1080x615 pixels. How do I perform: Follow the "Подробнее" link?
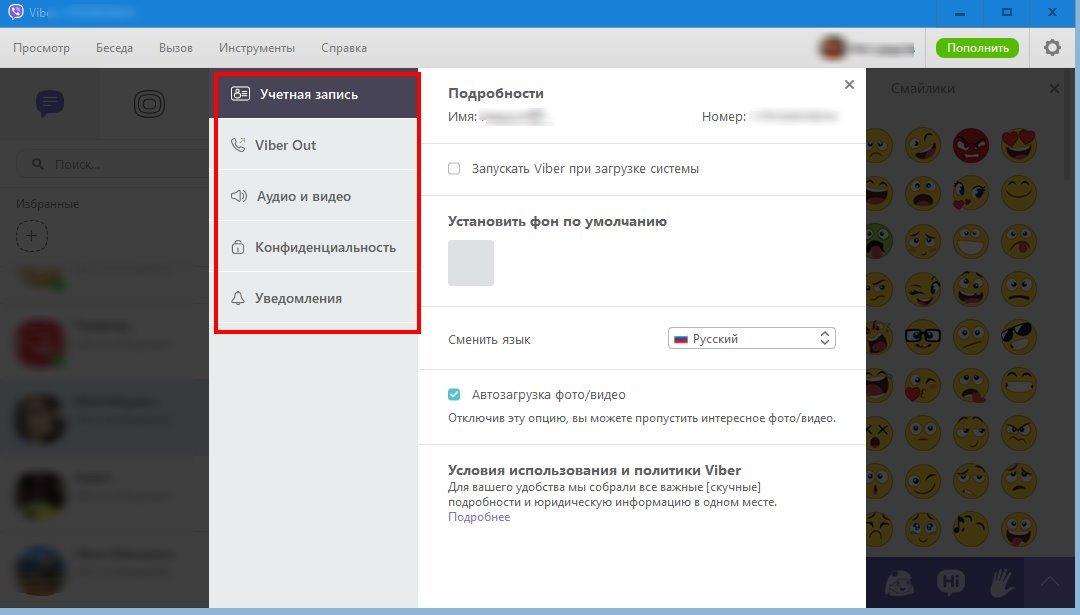coord(479,517)
